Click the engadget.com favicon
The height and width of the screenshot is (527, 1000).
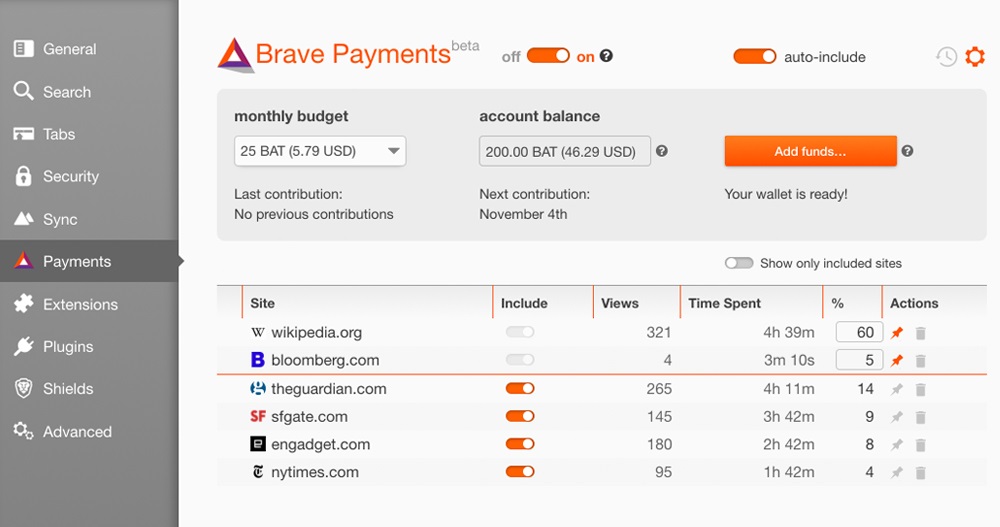258,444
